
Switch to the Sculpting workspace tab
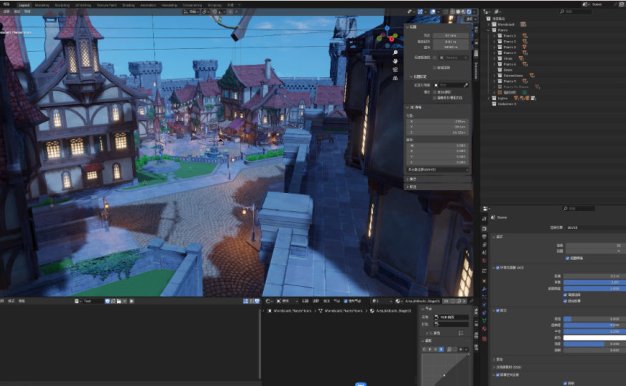click(62, 5)
